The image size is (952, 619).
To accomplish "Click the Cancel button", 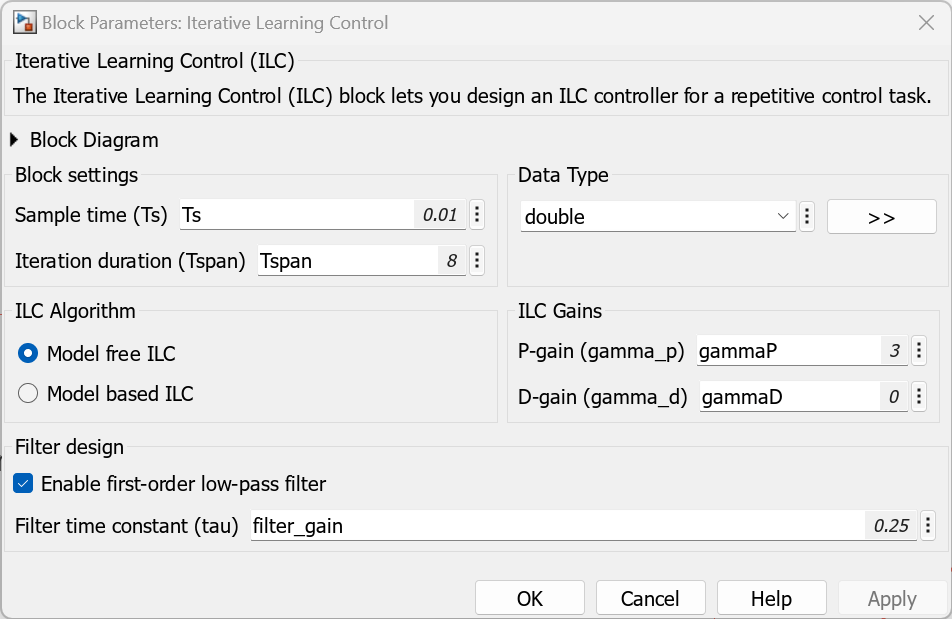I will [x=650, y=598].
